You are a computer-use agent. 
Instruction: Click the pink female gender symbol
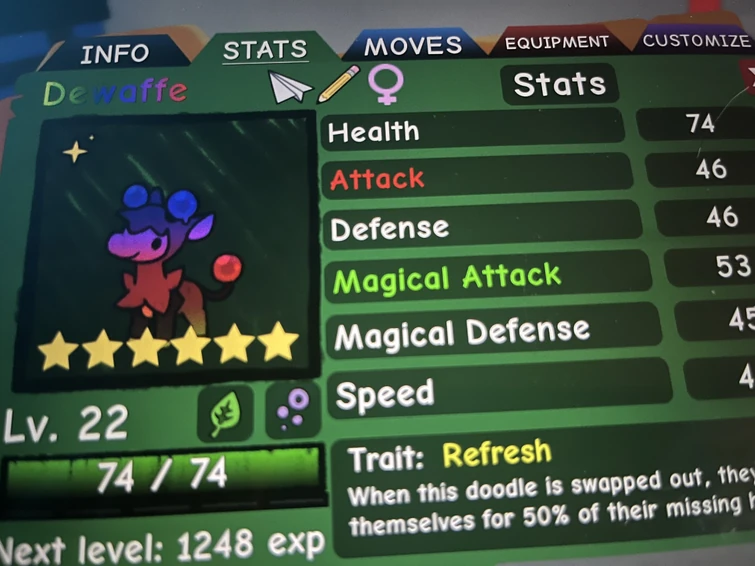tap(386, 84)
